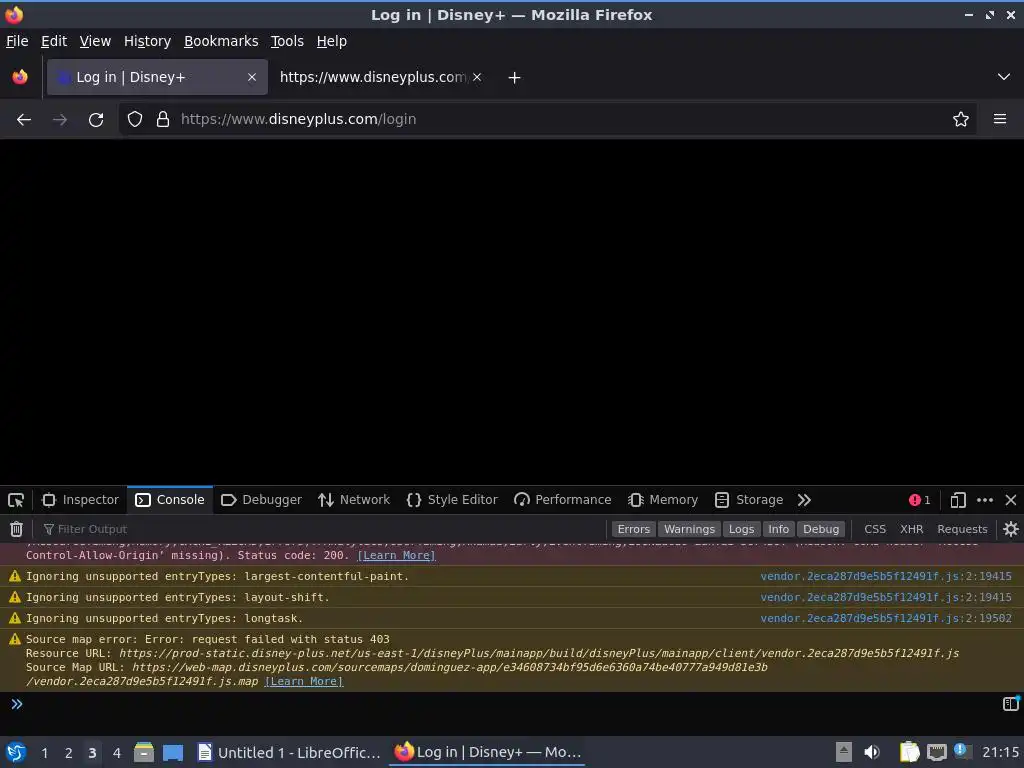Close the second disneyplus.com tab

[x=477, y=77]
